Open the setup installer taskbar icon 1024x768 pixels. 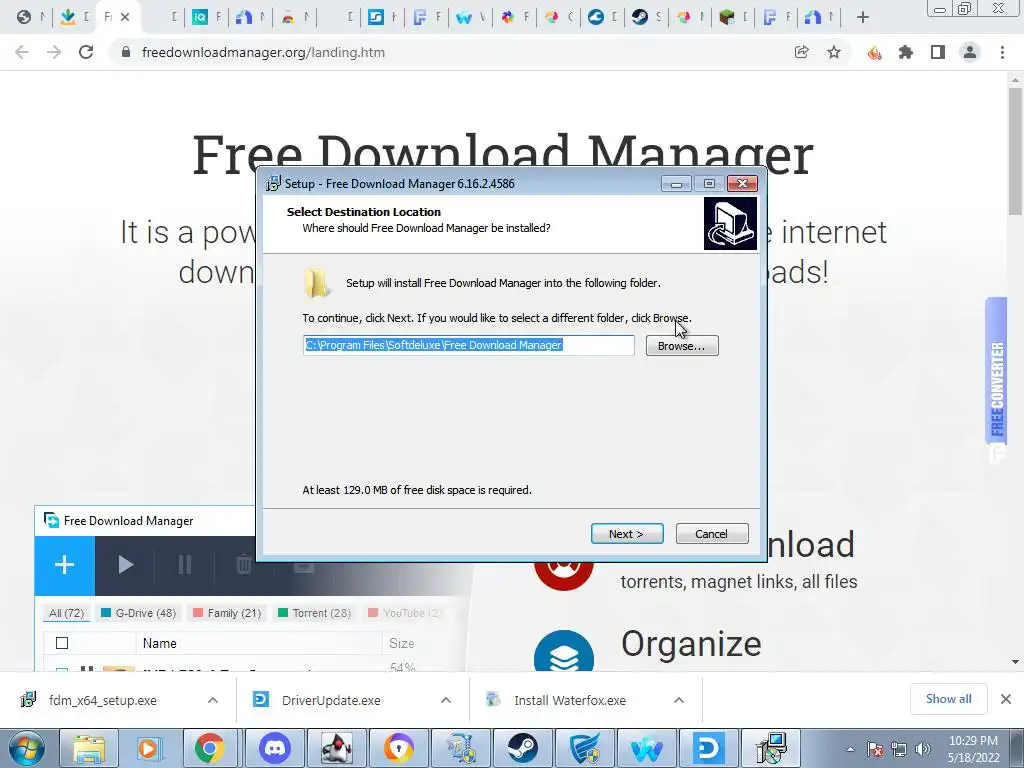click(771, 748)
